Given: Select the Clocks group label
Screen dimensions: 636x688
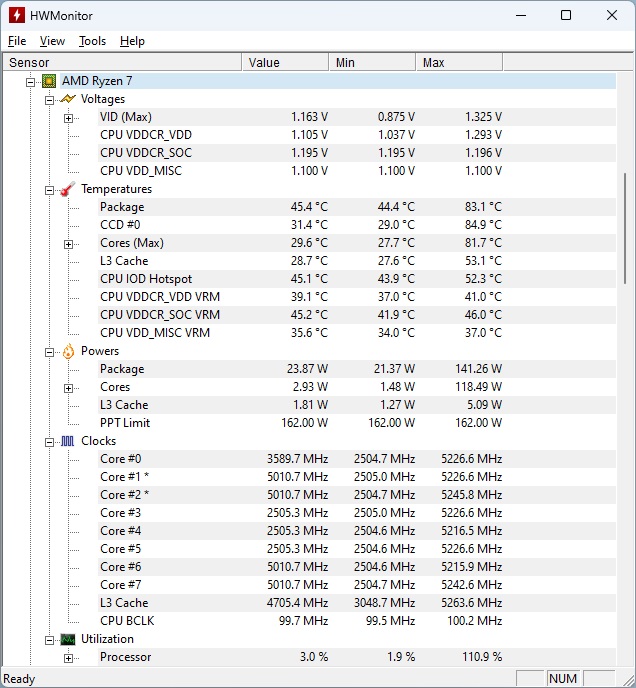Looking at the screenshot, I should coord(98,441).
